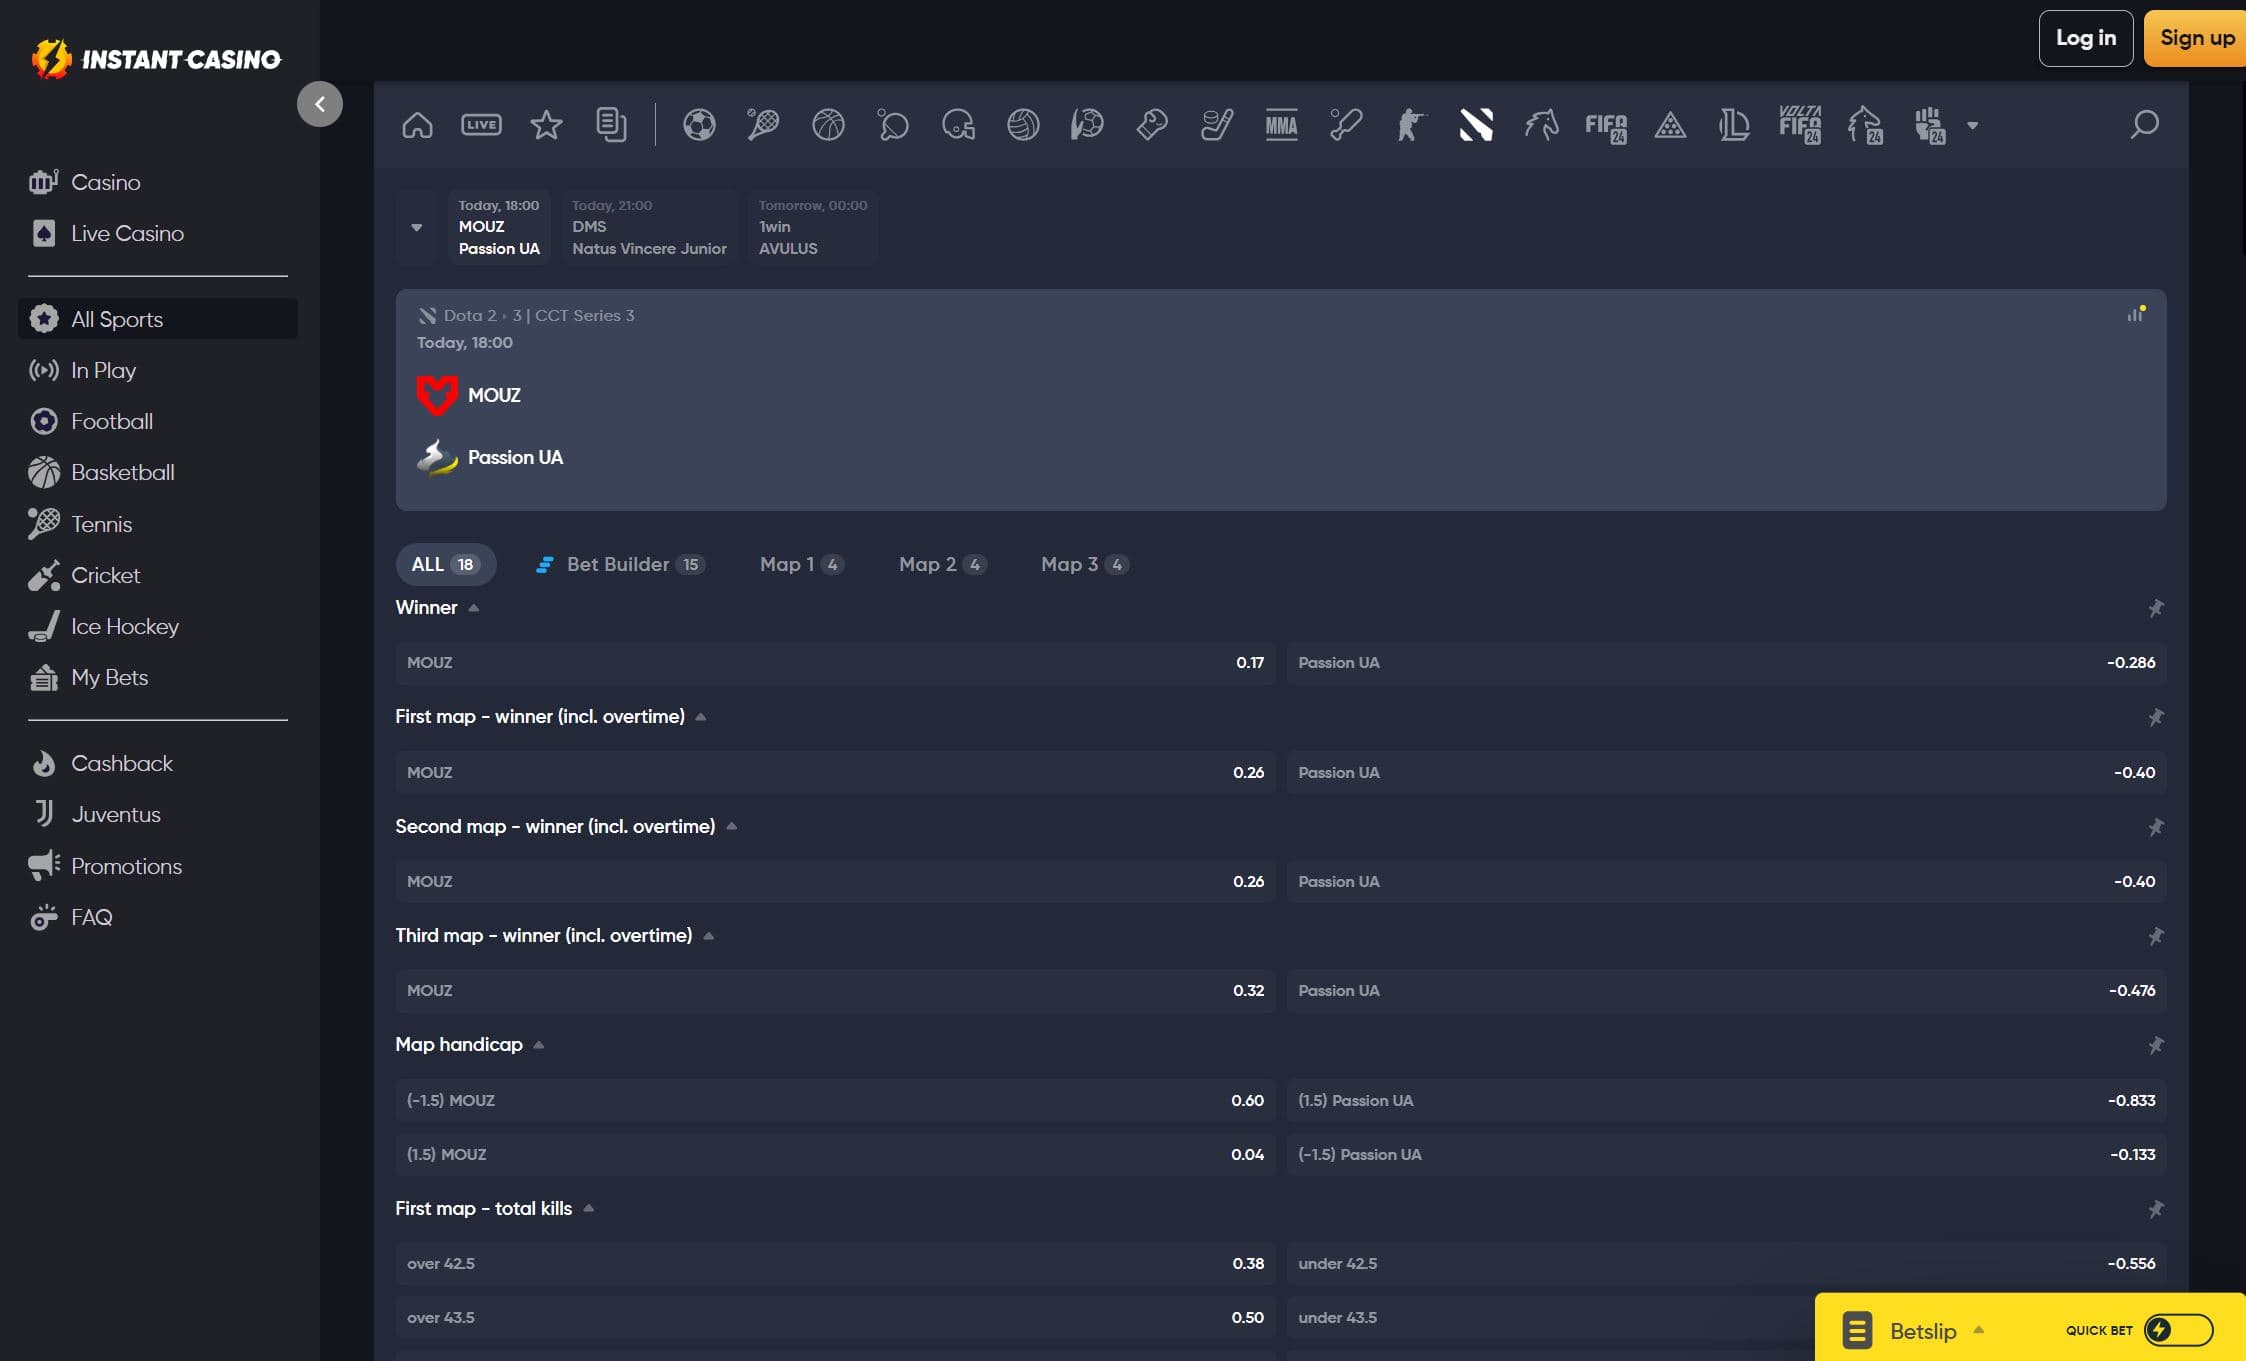Go to the sportsbook home icon
This screenshot has width=2246, height=1361.
coord(417,125)
